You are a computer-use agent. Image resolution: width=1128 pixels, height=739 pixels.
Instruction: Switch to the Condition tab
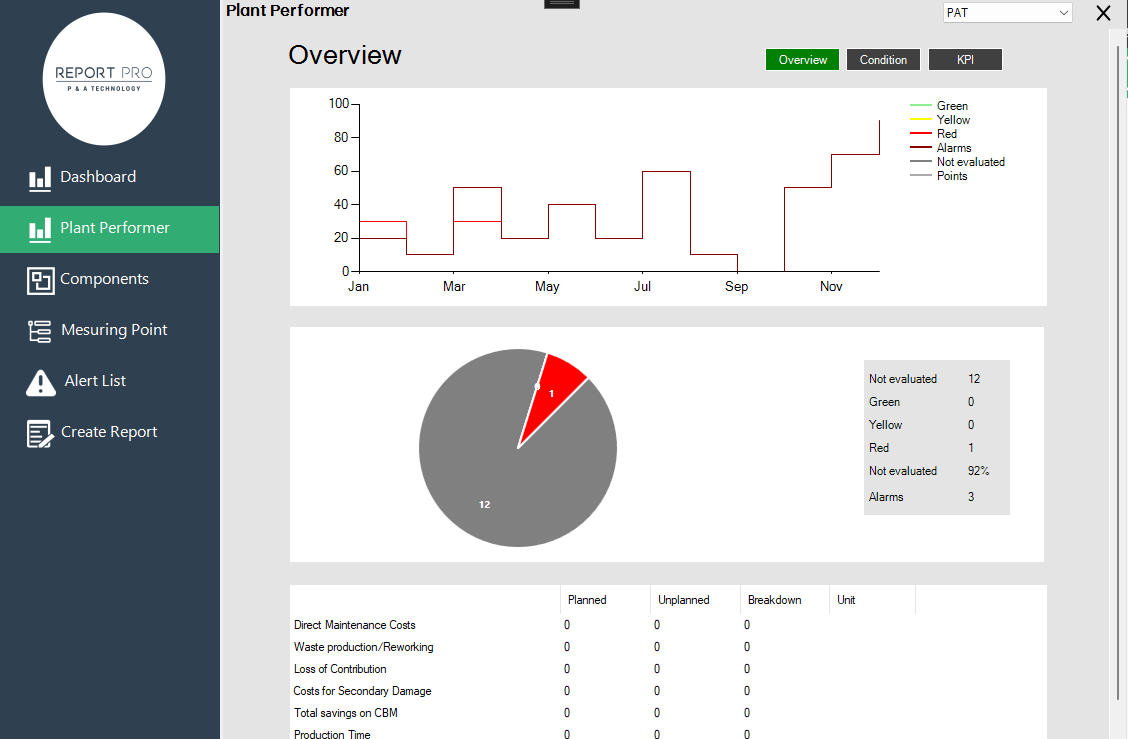(883, 60)
